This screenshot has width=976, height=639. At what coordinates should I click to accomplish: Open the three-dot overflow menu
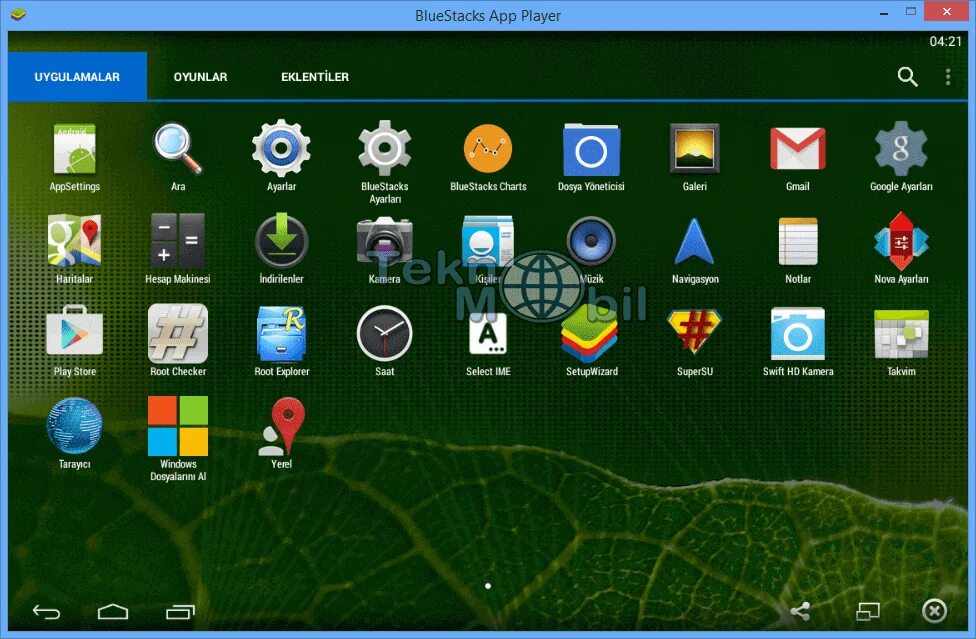(948, 77)
